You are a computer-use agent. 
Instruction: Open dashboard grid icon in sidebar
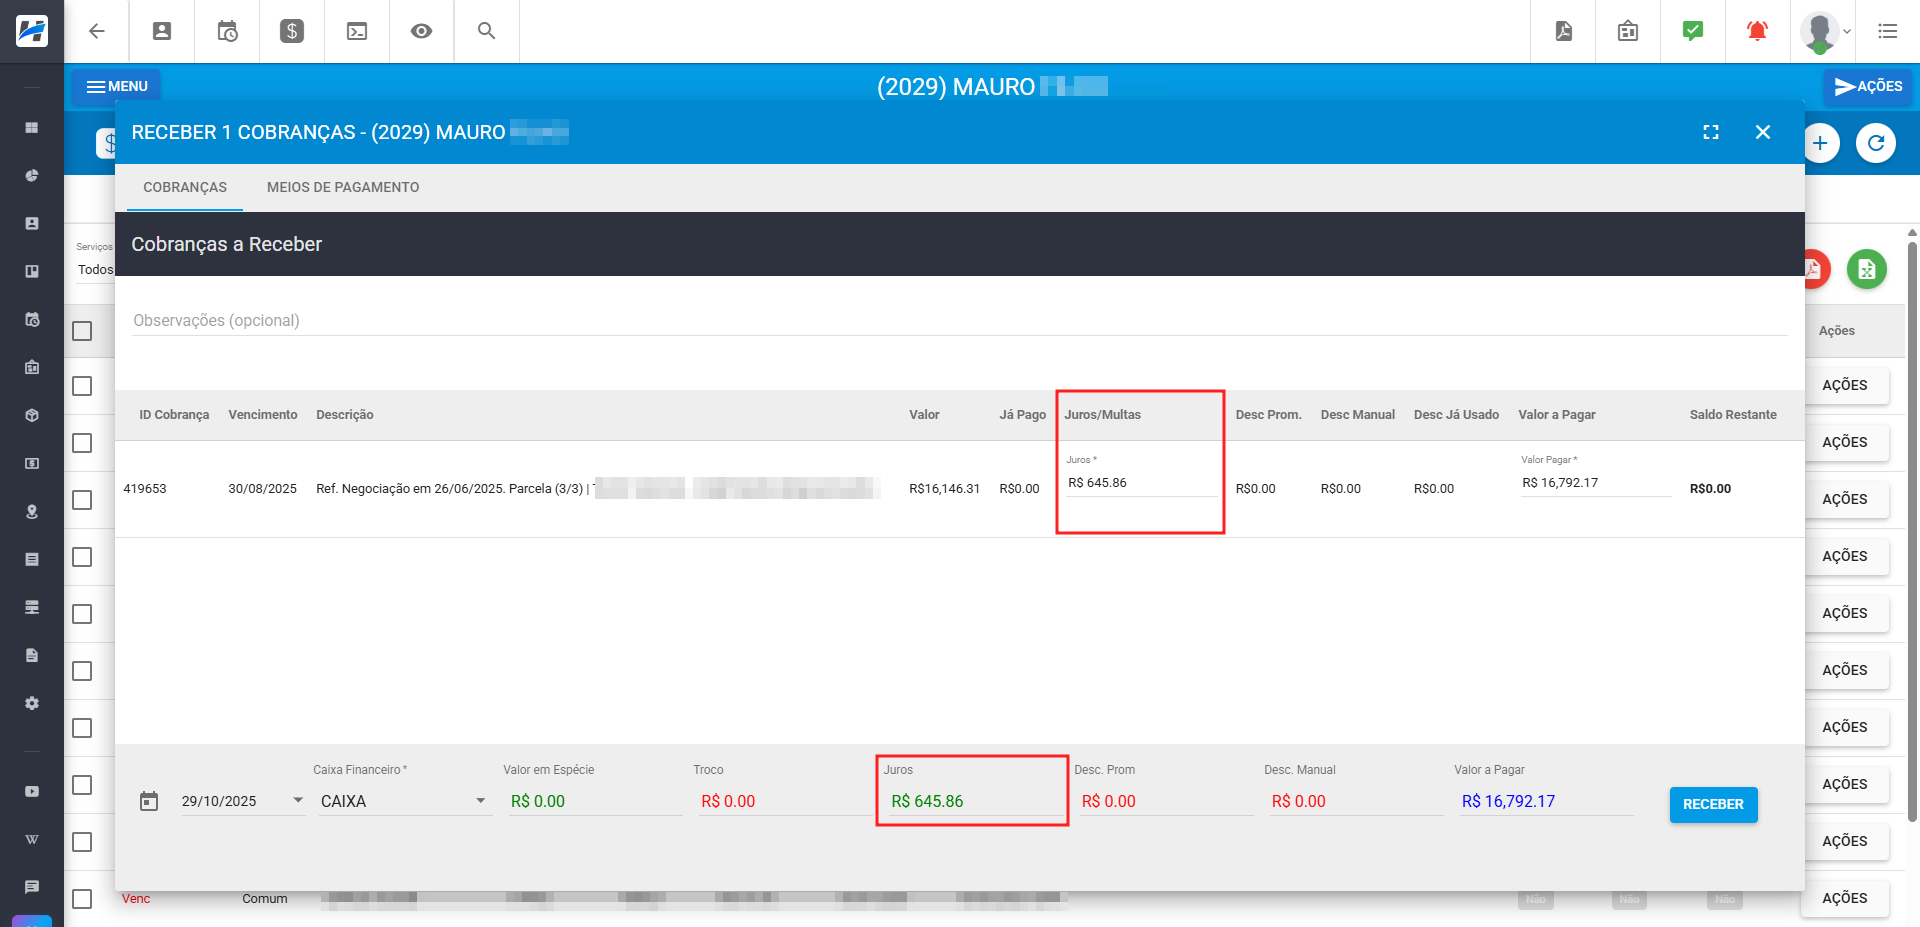pyautogui.click(x=32, y=128)
